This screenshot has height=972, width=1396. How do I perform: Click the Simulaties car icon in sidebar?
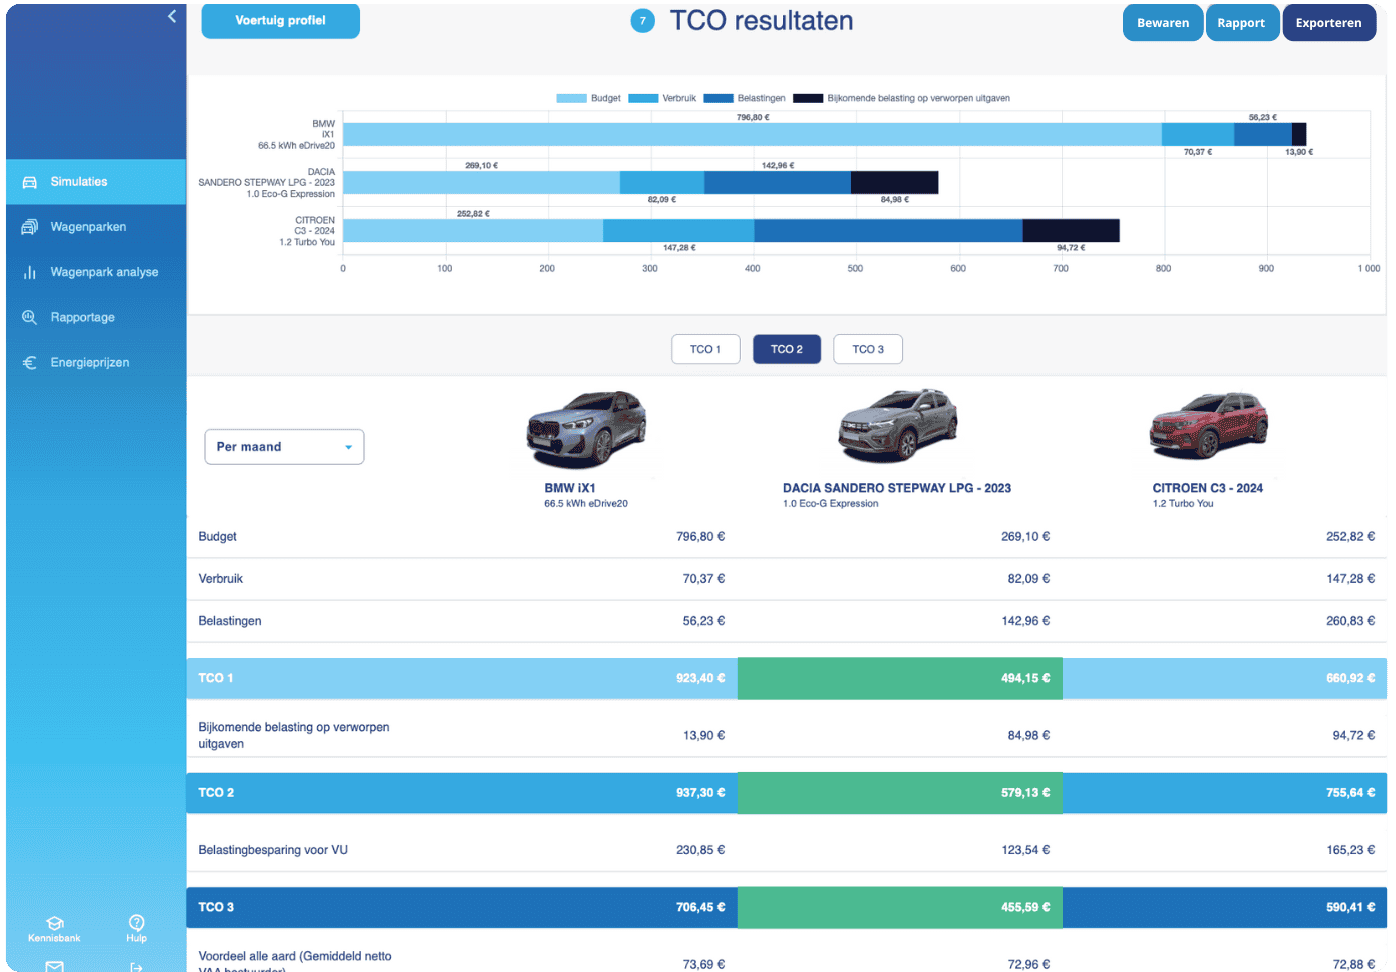pyautogui.click(x=30, y=182)
